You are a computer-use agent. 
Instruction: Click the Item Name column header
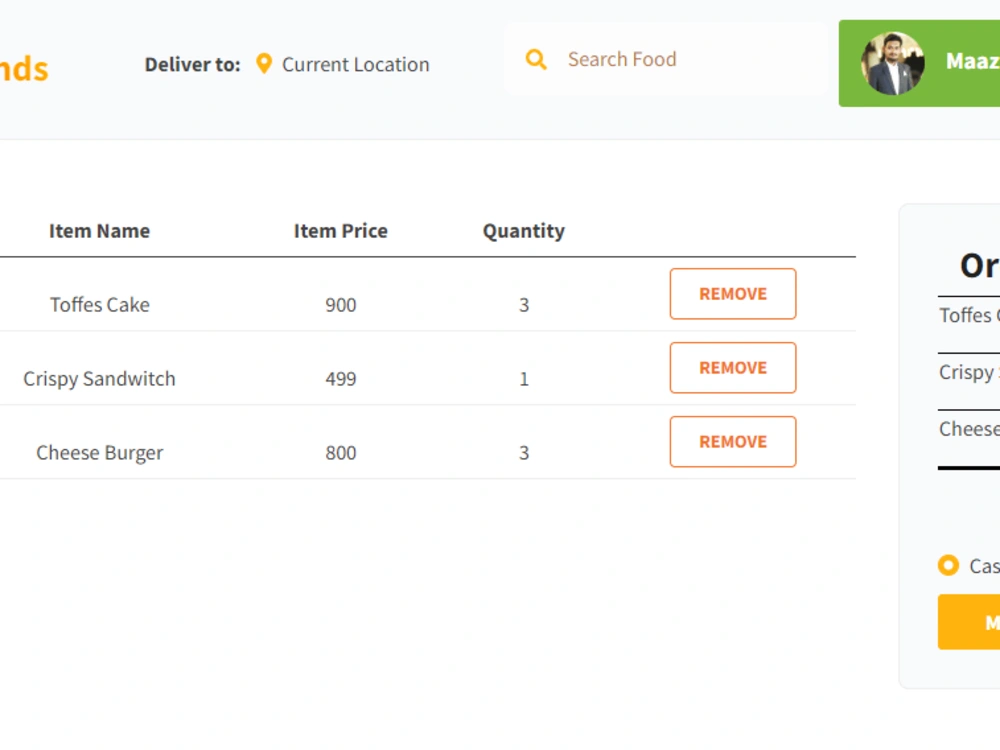99,231
